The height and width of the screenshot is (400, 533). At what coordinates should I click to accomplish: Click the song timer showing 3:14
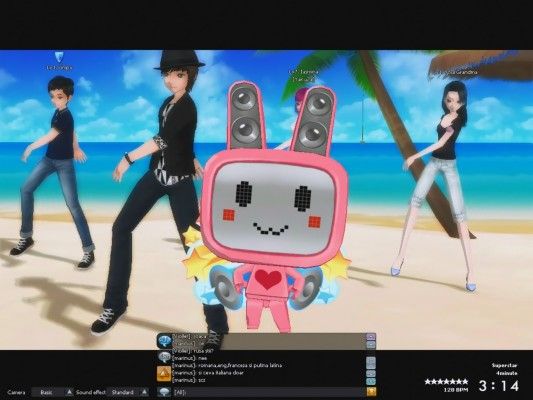[499, 386]
